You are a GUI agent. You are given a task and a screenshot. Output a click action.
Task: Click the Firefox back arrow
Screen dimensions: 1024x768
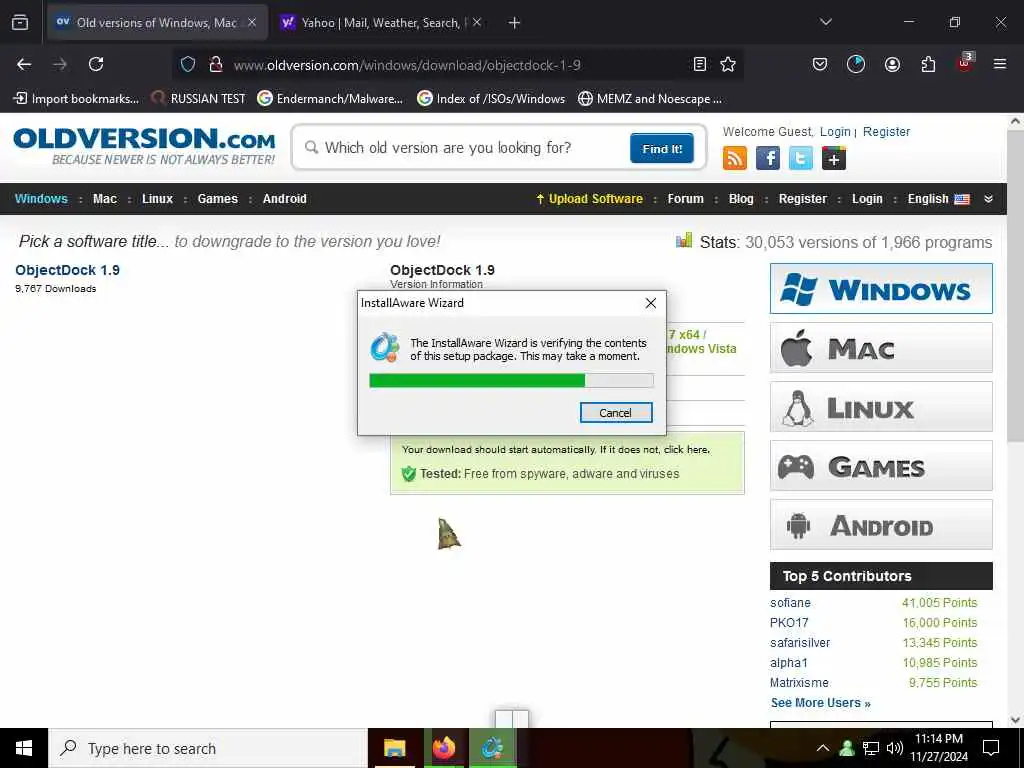24,64
